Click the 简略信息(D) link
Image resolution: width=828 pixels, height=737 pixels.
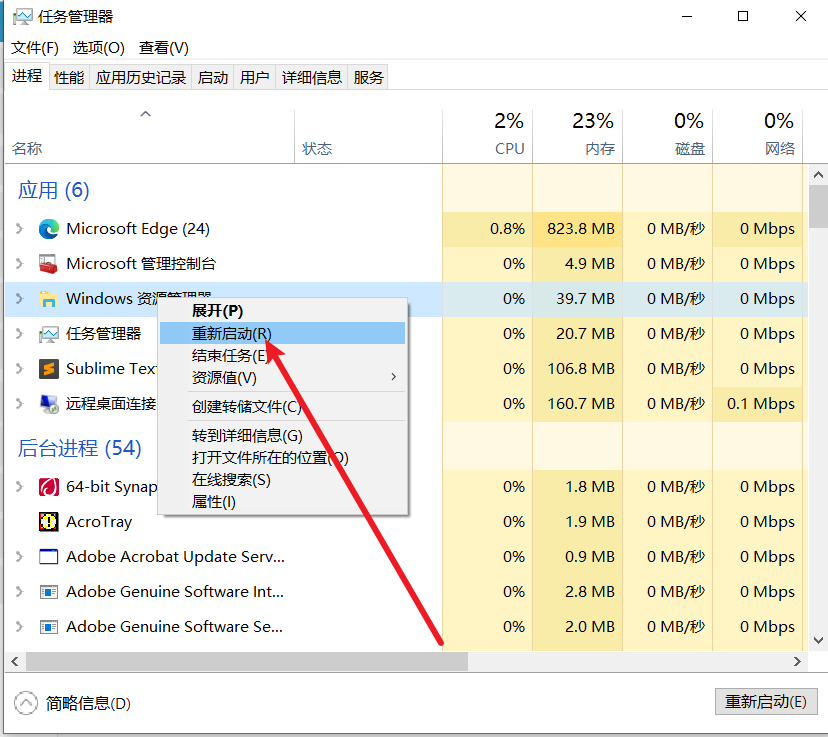click(88, 703)
